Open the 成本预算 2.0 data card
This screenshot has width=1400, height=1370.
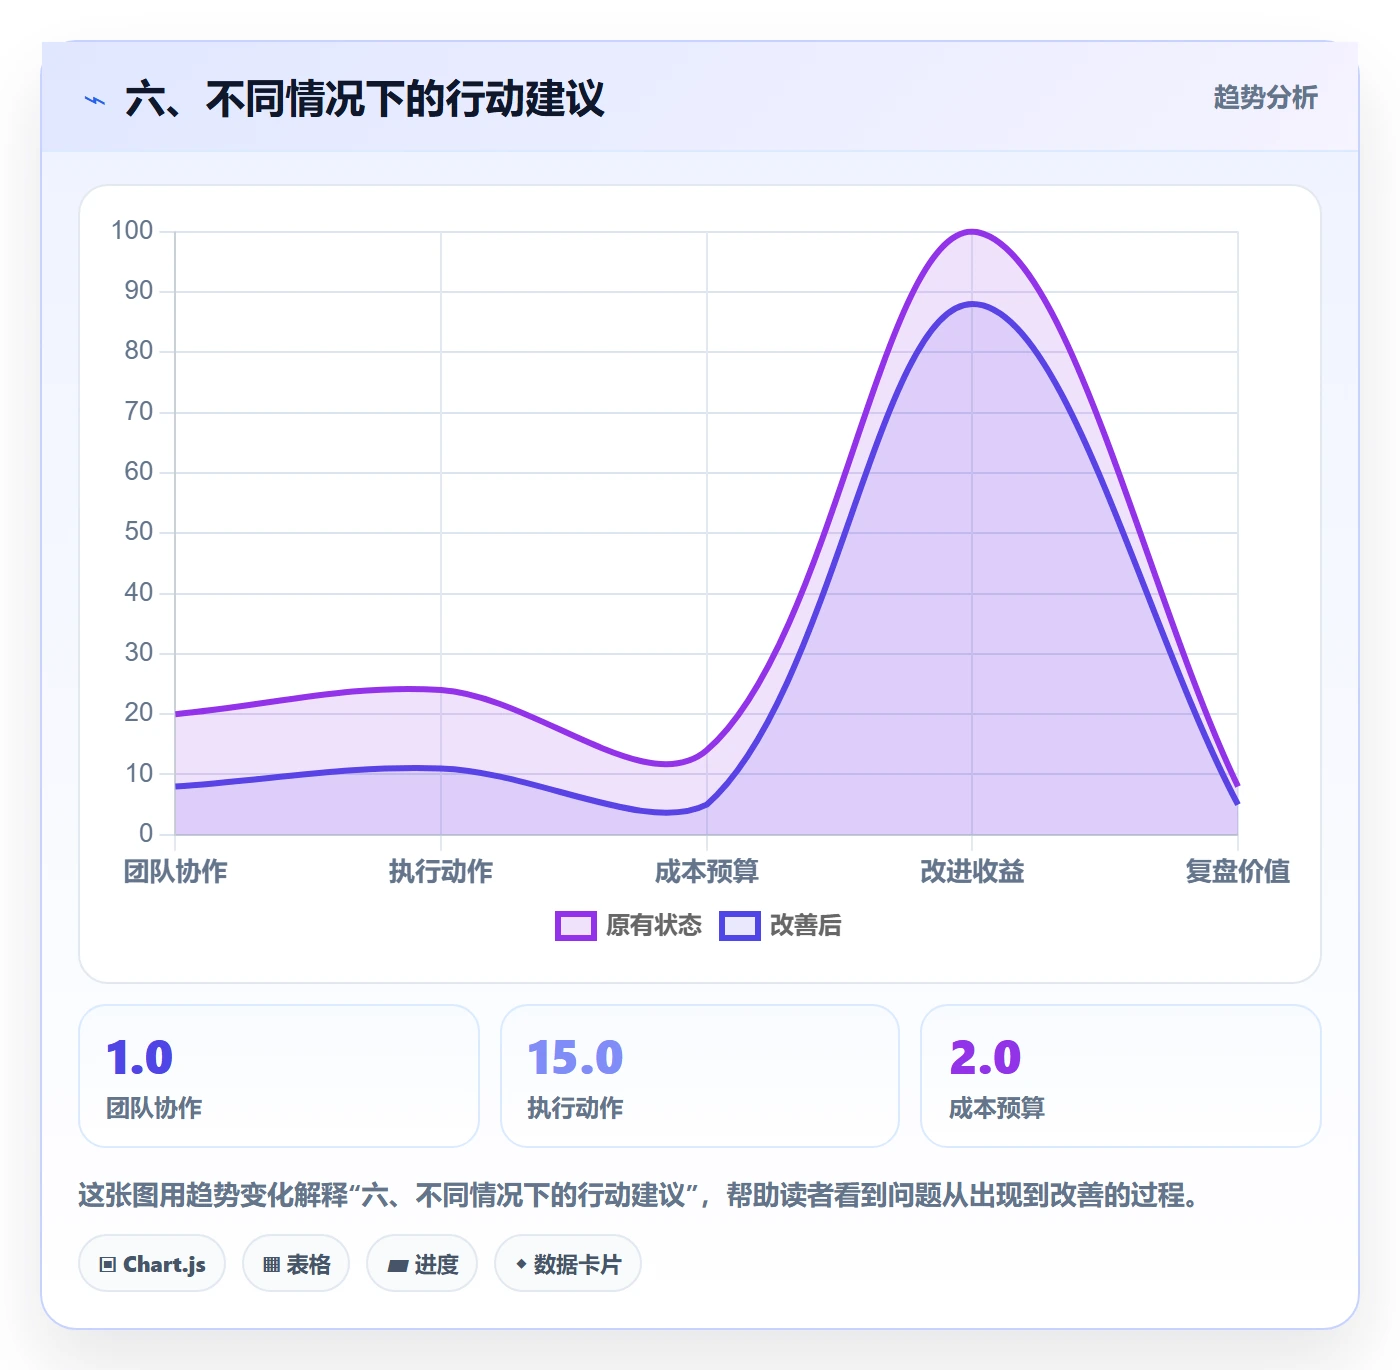point(1121,1076)
